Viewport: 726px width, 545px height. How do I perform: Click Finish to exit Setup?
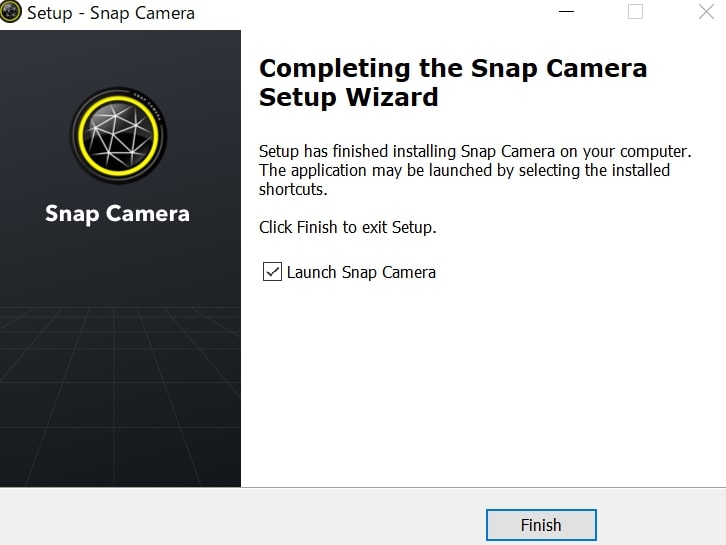(x=541, y=525)
